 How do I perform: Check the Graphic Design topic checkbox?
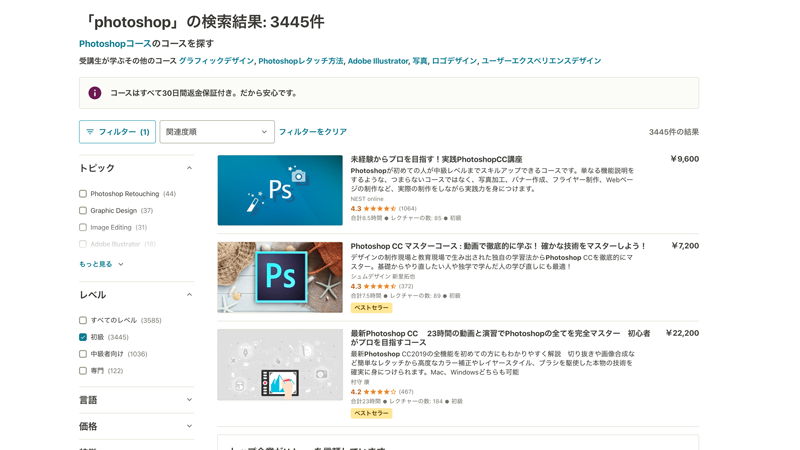pos(83,211)
